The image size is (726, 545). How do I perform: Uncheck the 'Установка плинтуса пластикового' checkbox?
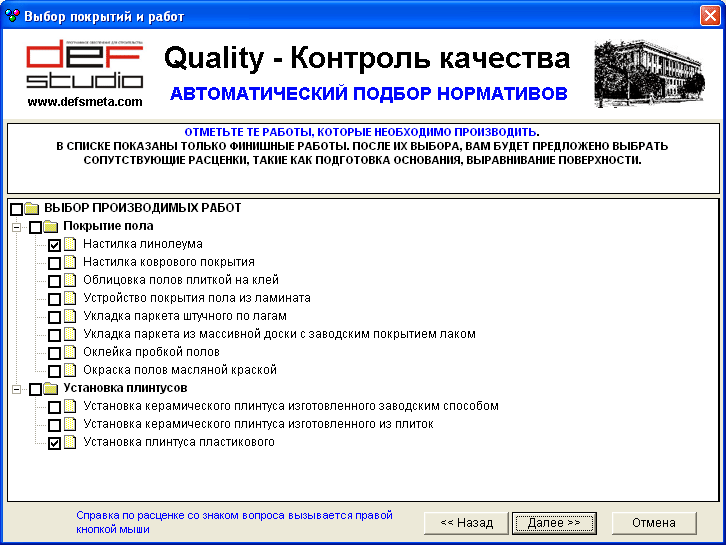point(55,443)
